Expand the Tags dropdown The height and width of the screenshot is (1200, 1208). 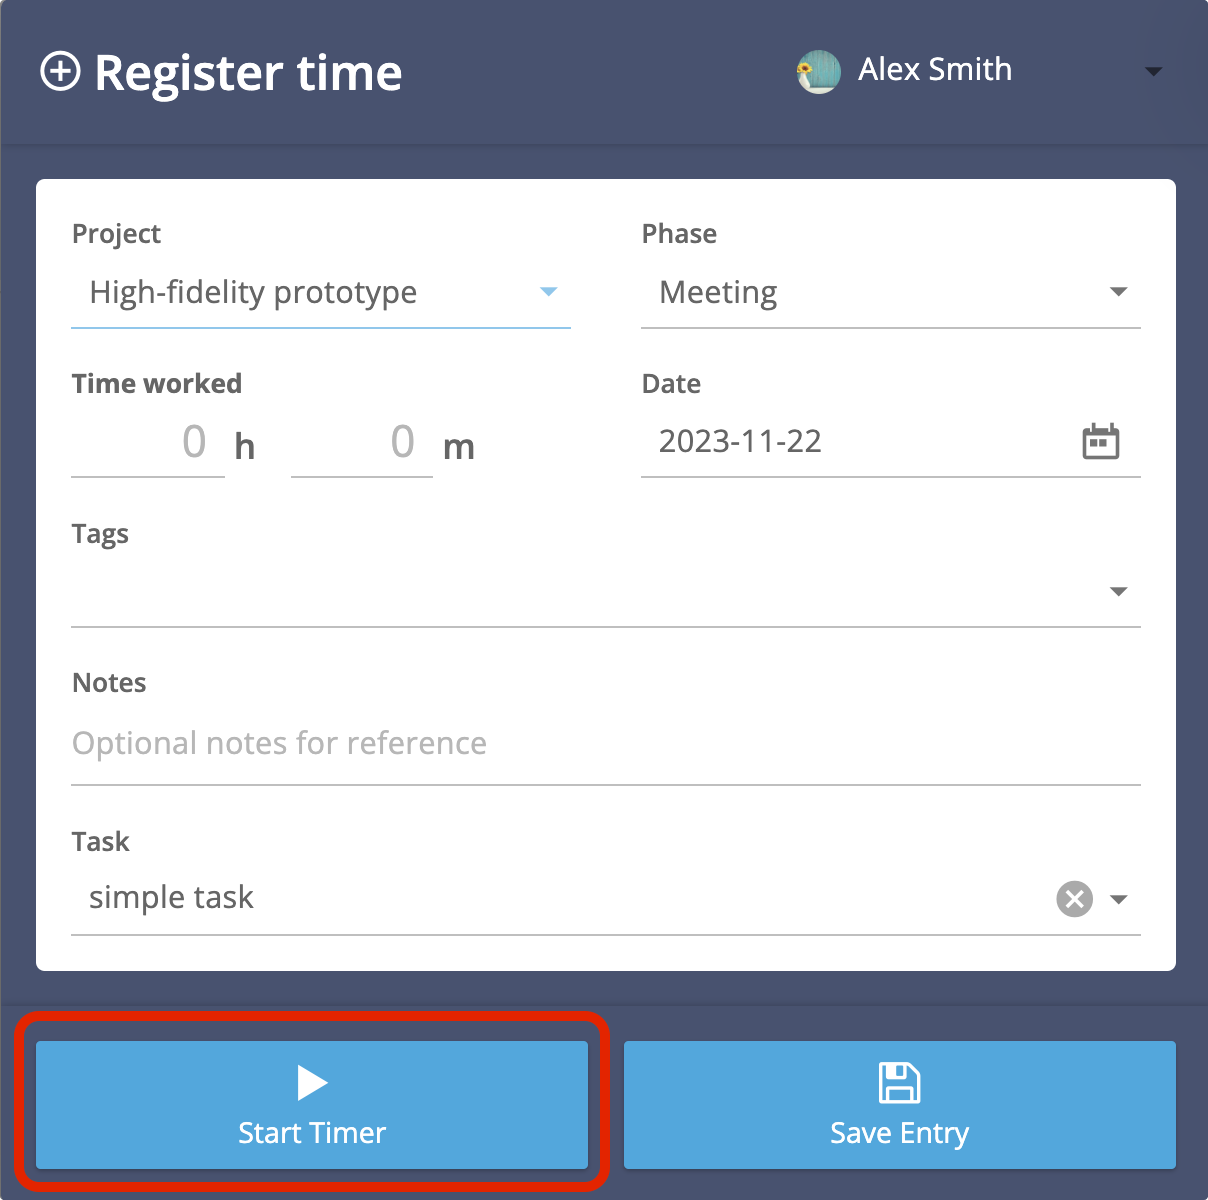pyautogui.click(x=1118, y=591)
